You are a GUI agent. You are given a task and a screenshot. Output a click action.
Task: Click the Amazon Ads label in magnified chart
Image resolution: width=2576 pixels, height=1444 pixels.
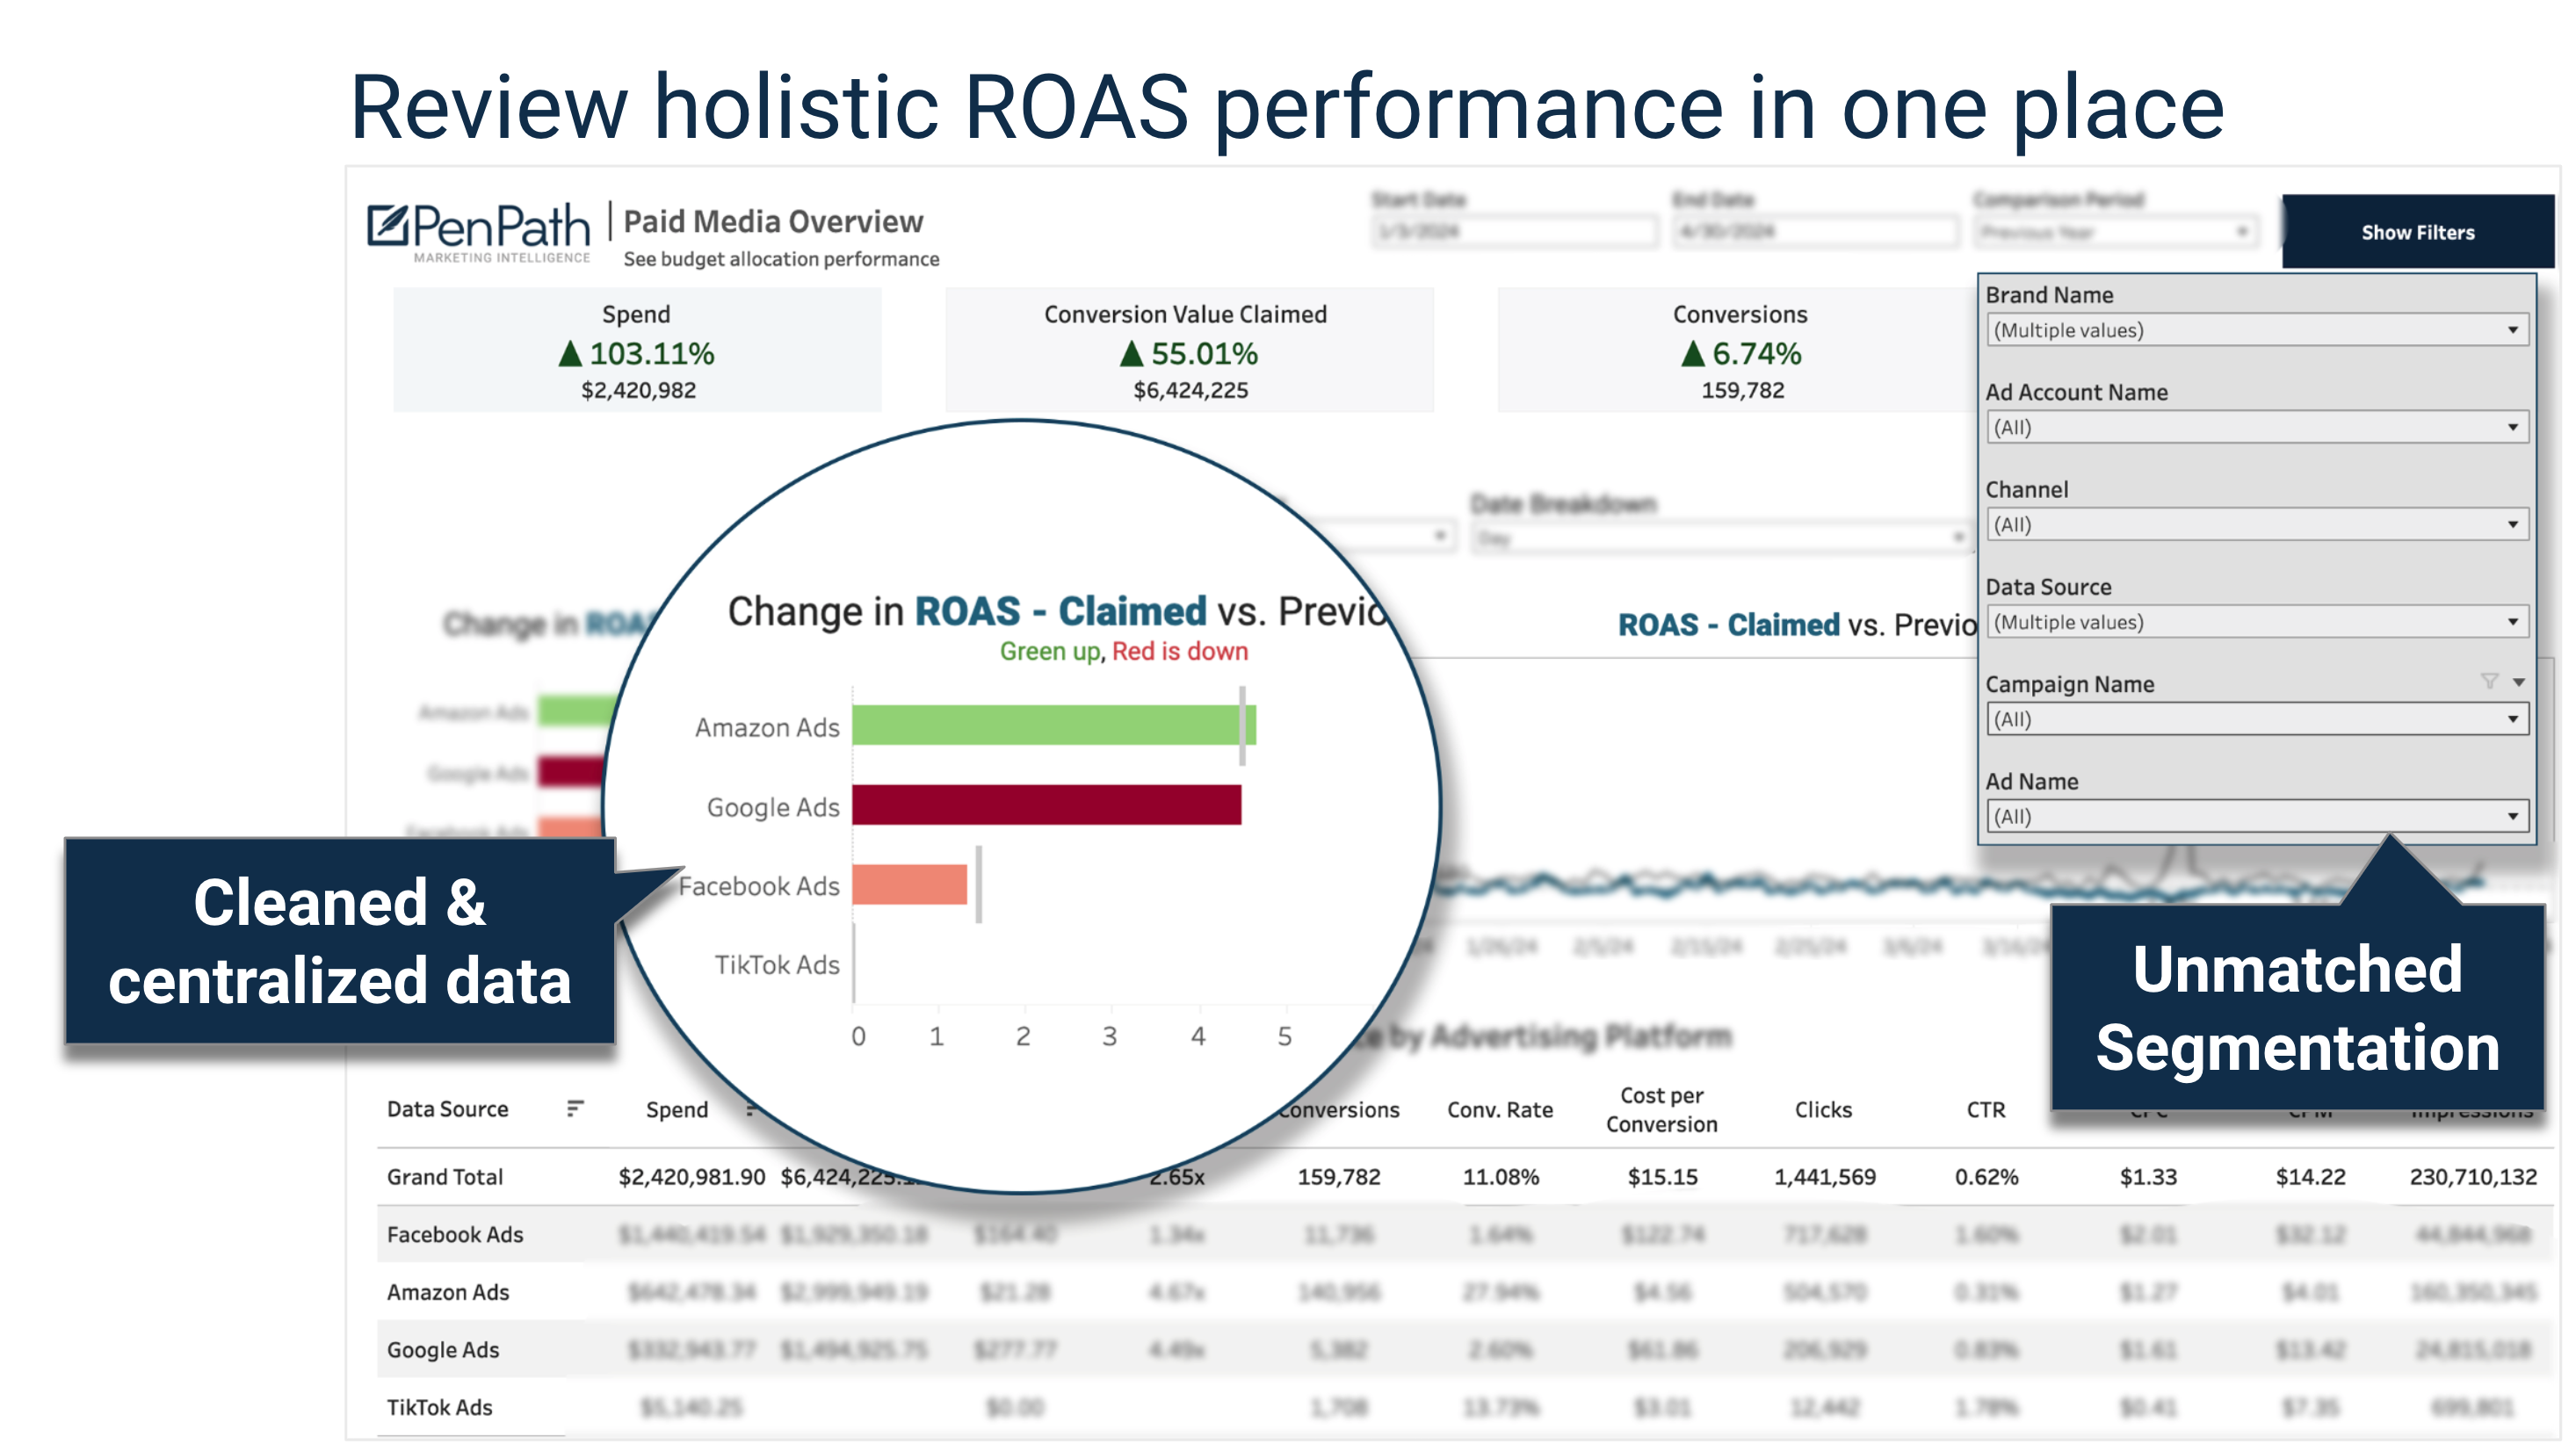[x=767, y=727]
